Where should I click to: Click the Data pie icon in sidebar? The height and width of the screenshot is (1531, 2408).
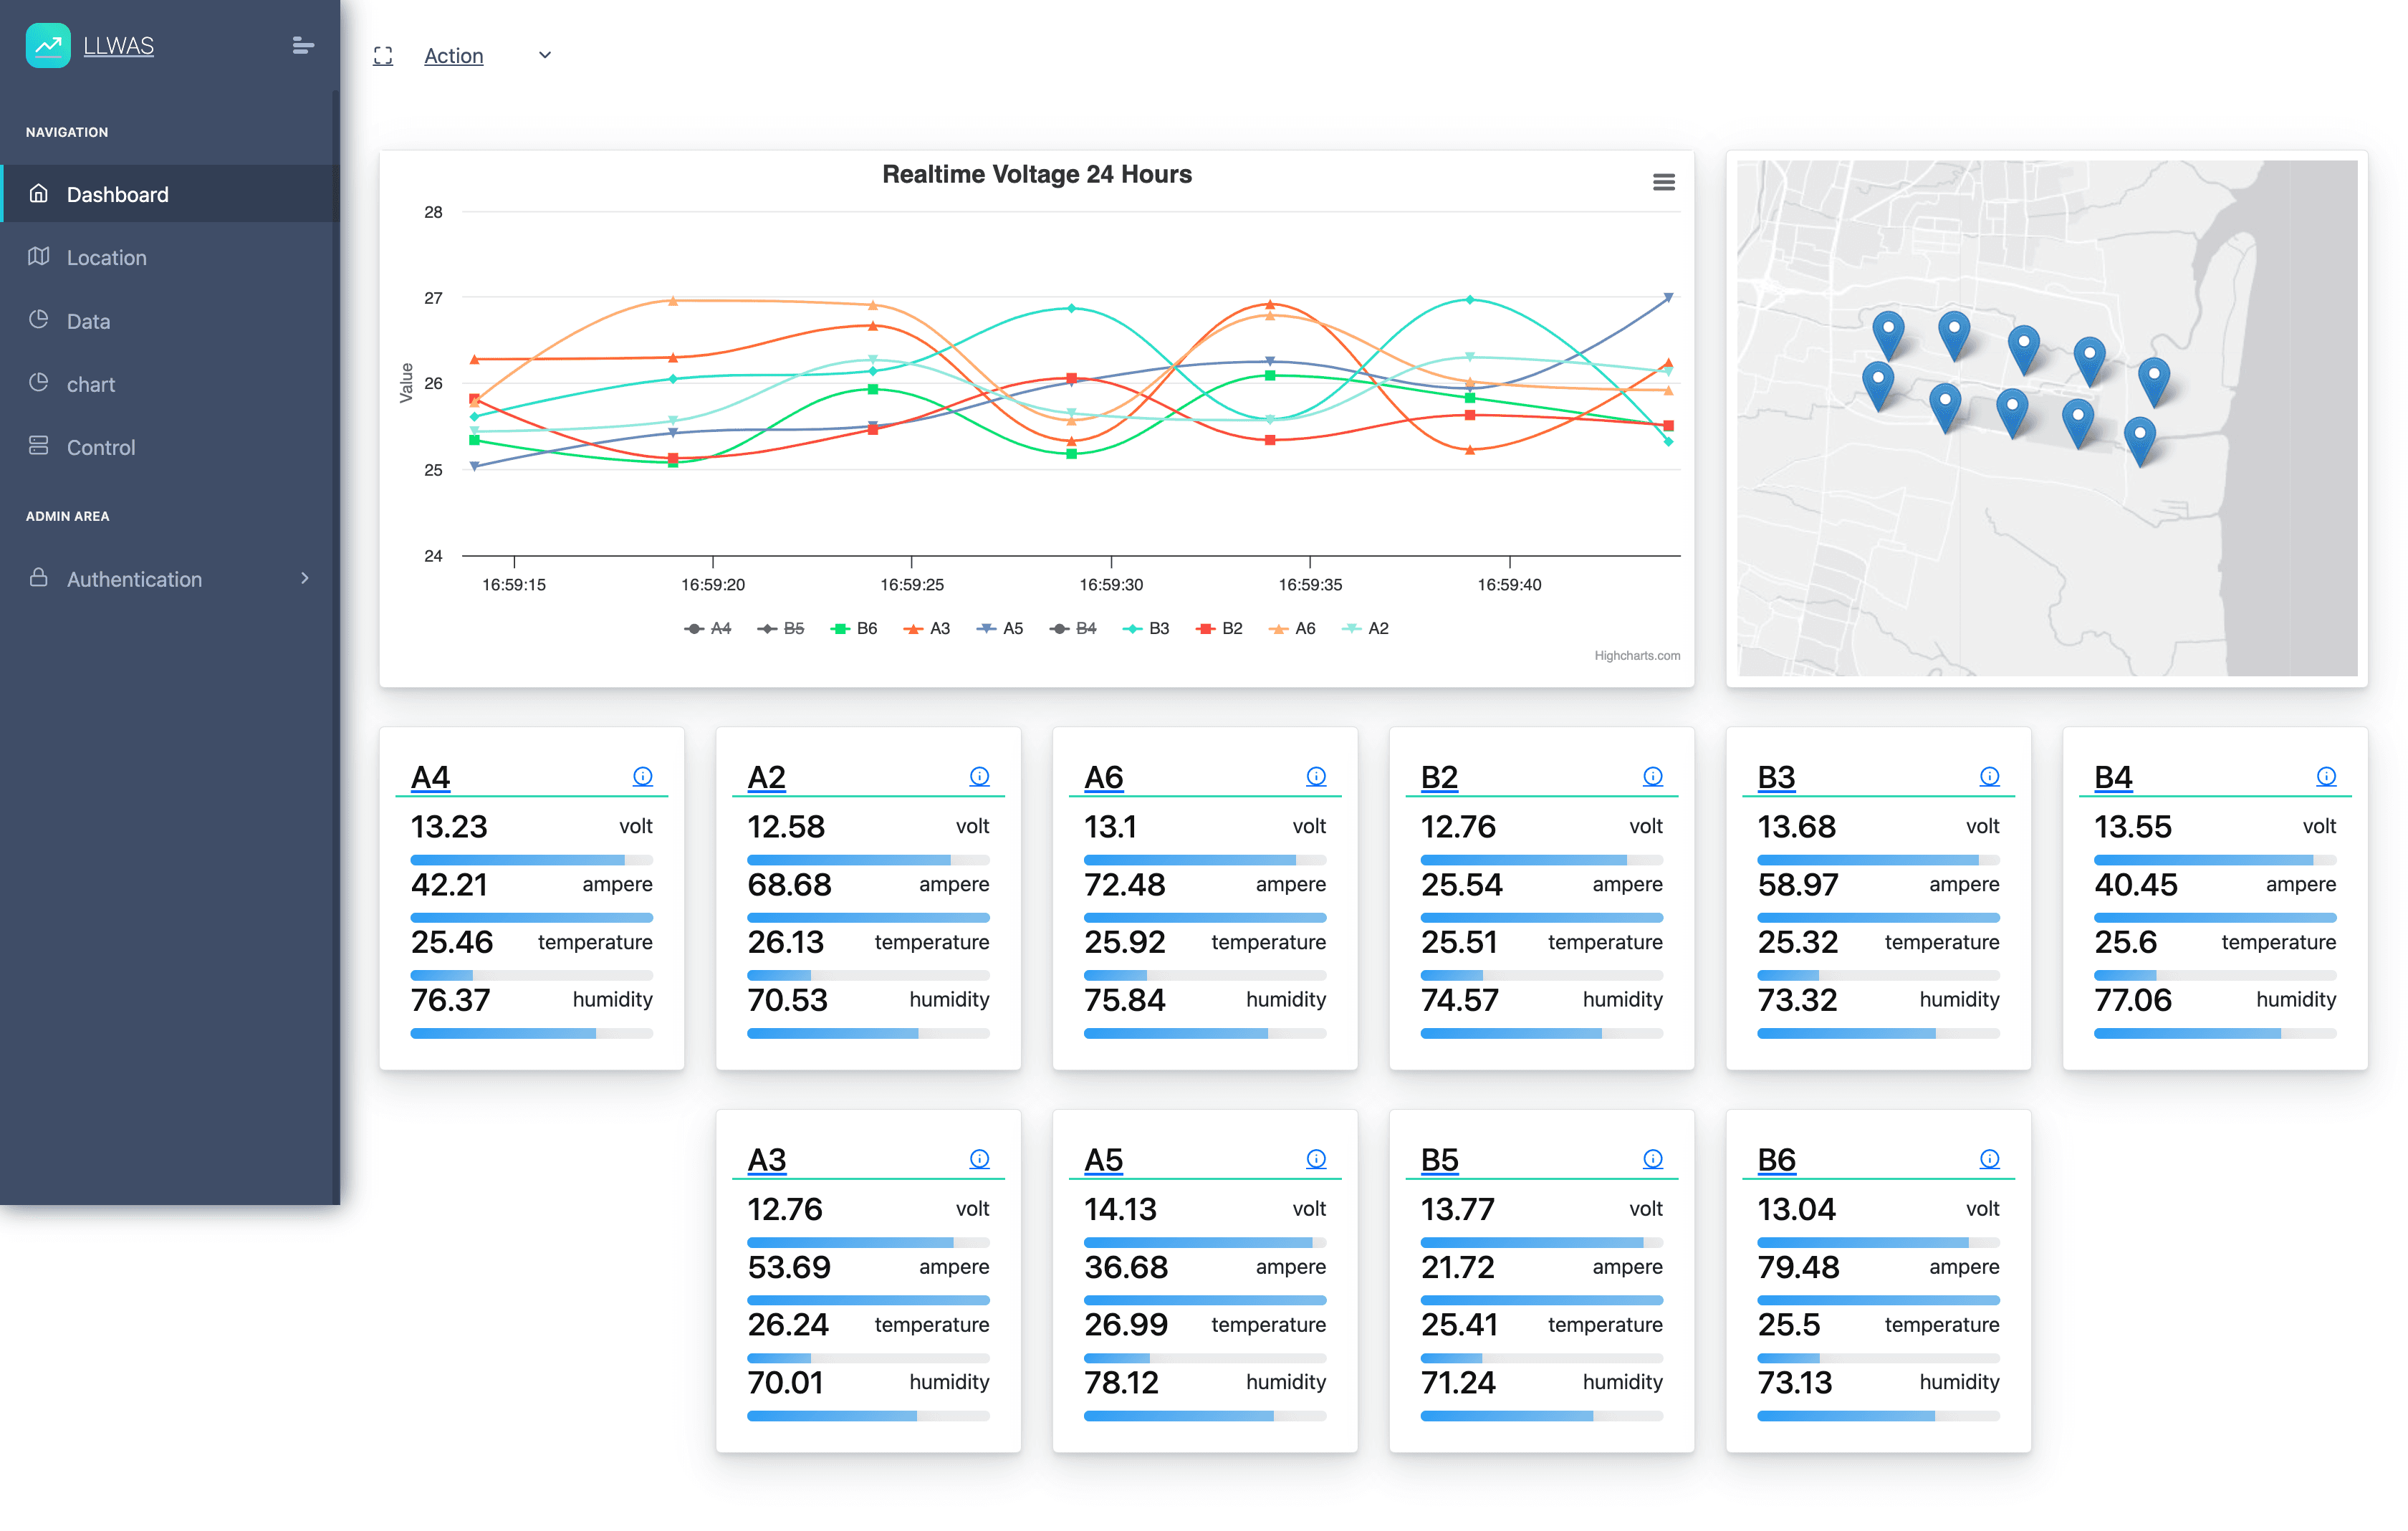click(x=39, y=320)
